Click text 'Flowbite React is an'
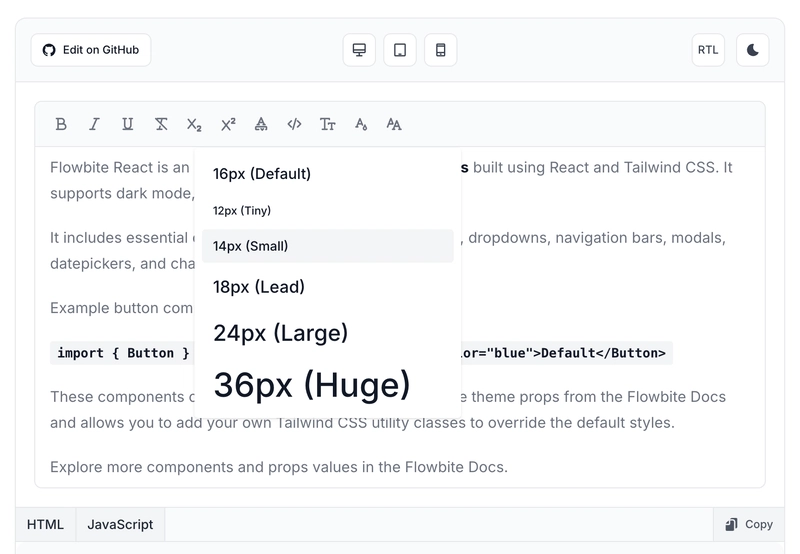800x554 pixels. (x=119, y=167)
